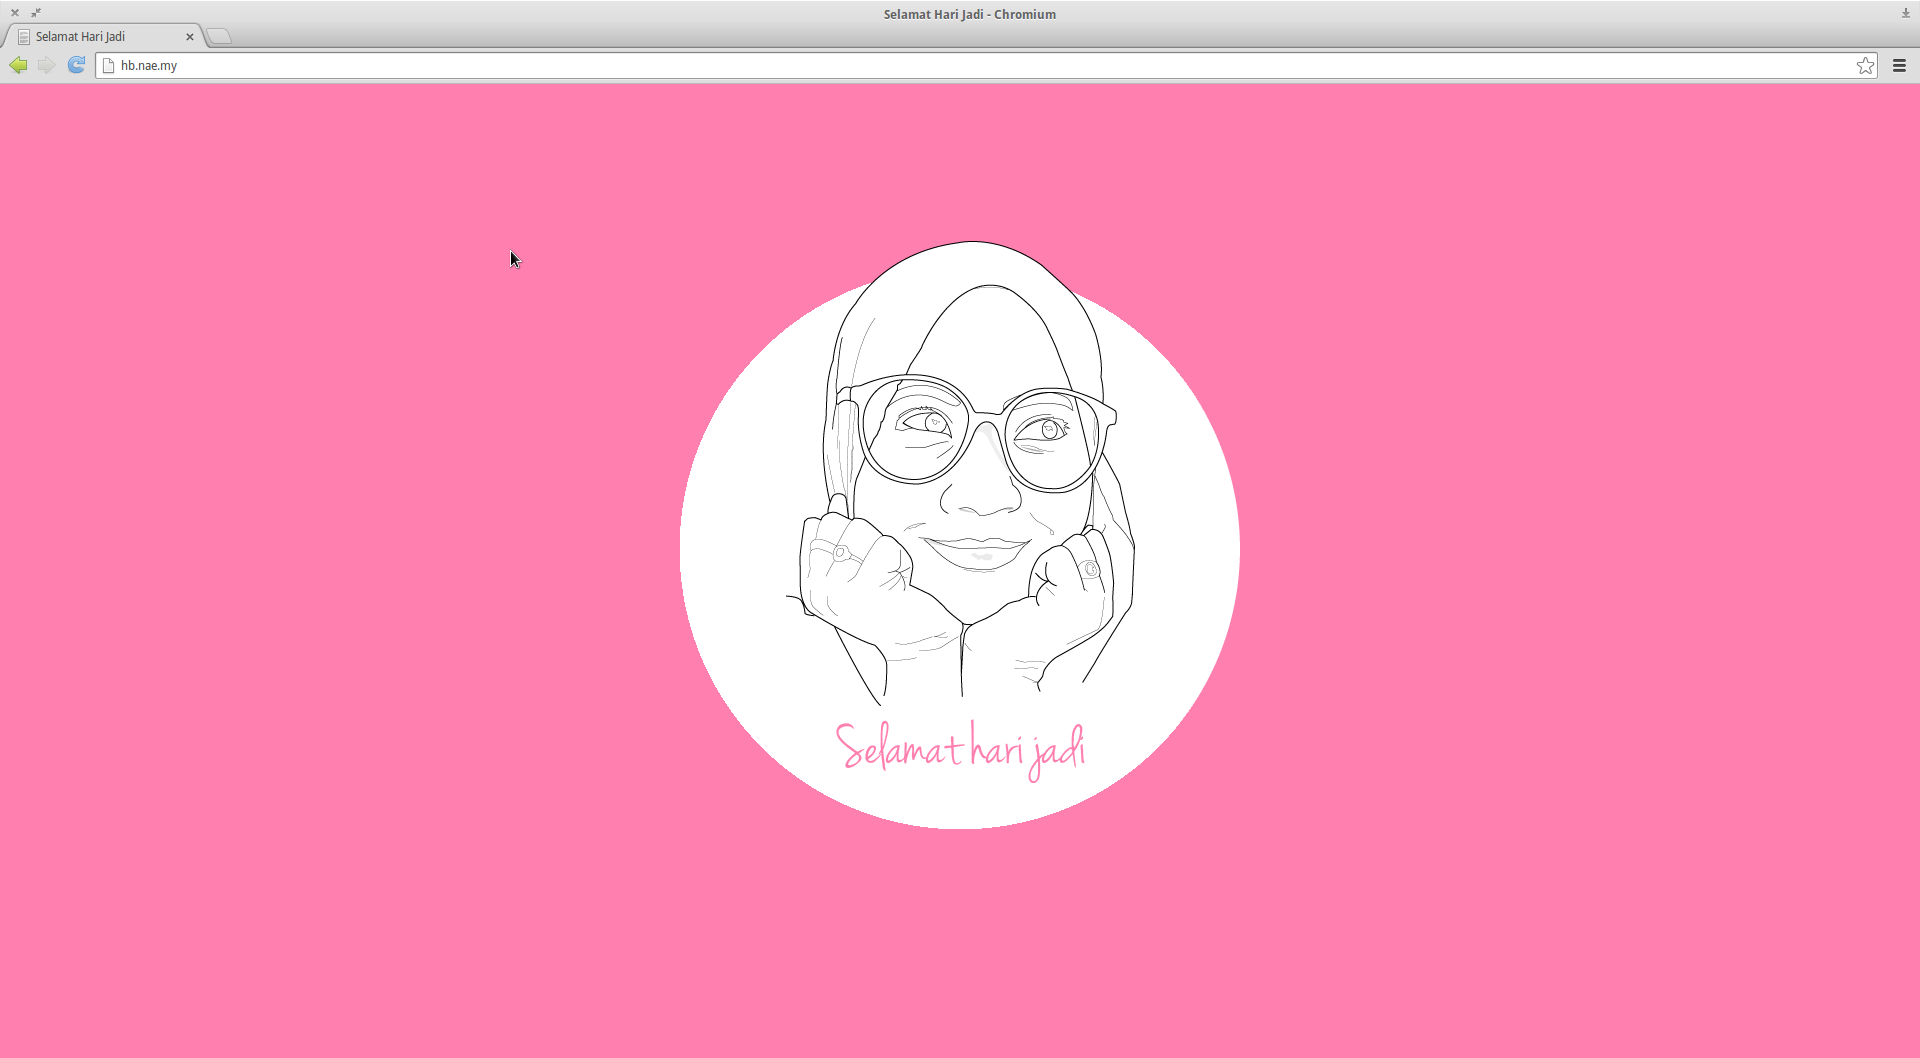Close the Chromium window
Image resolution: width=1920 pixels, height=1058 pixels.
(x=15, y=13)
